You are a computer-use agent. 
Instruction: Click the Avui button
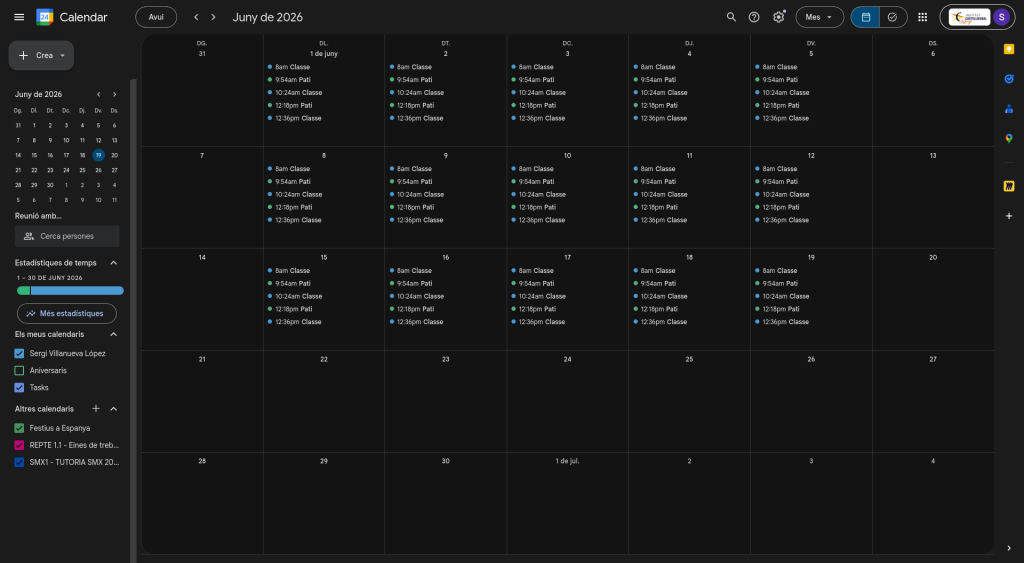tap(156, 17)
